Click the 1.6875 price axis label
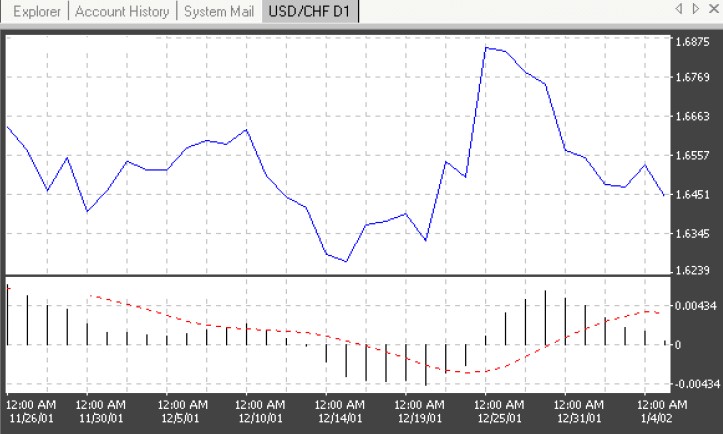723x434 pixels. tap(693, 42)
